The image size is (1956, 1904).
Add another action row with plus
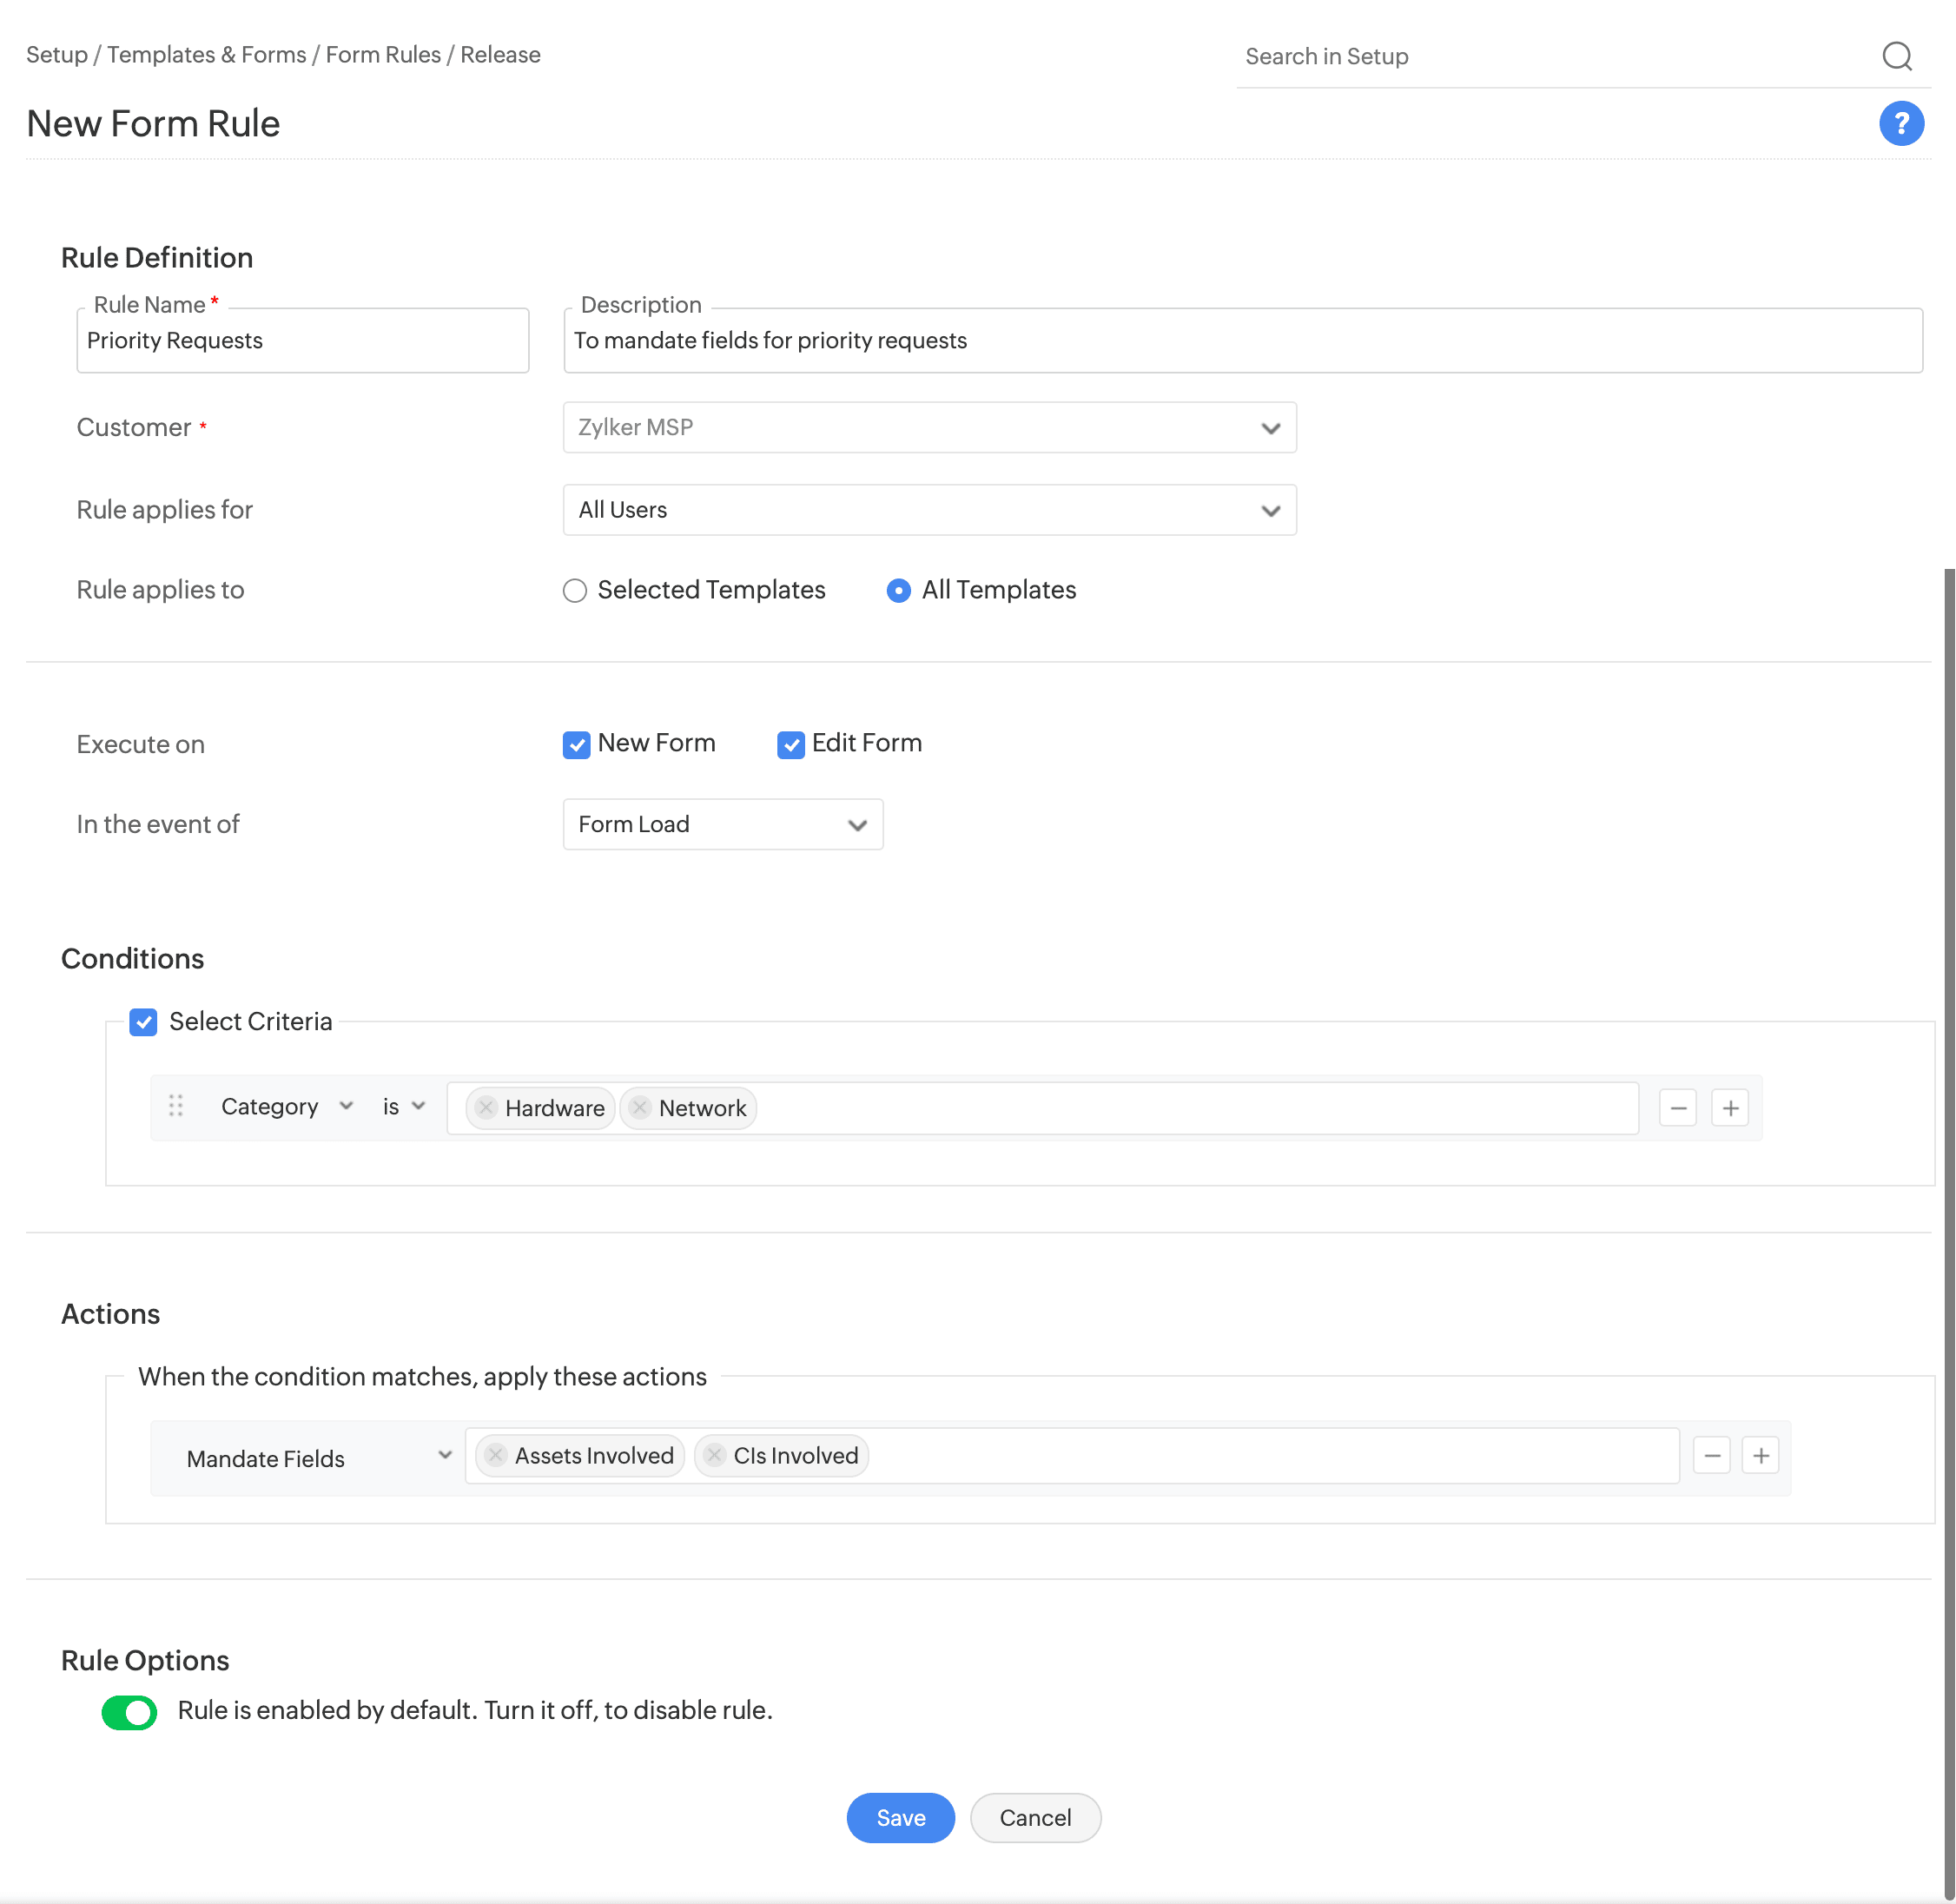[x=1760, y=1455]
